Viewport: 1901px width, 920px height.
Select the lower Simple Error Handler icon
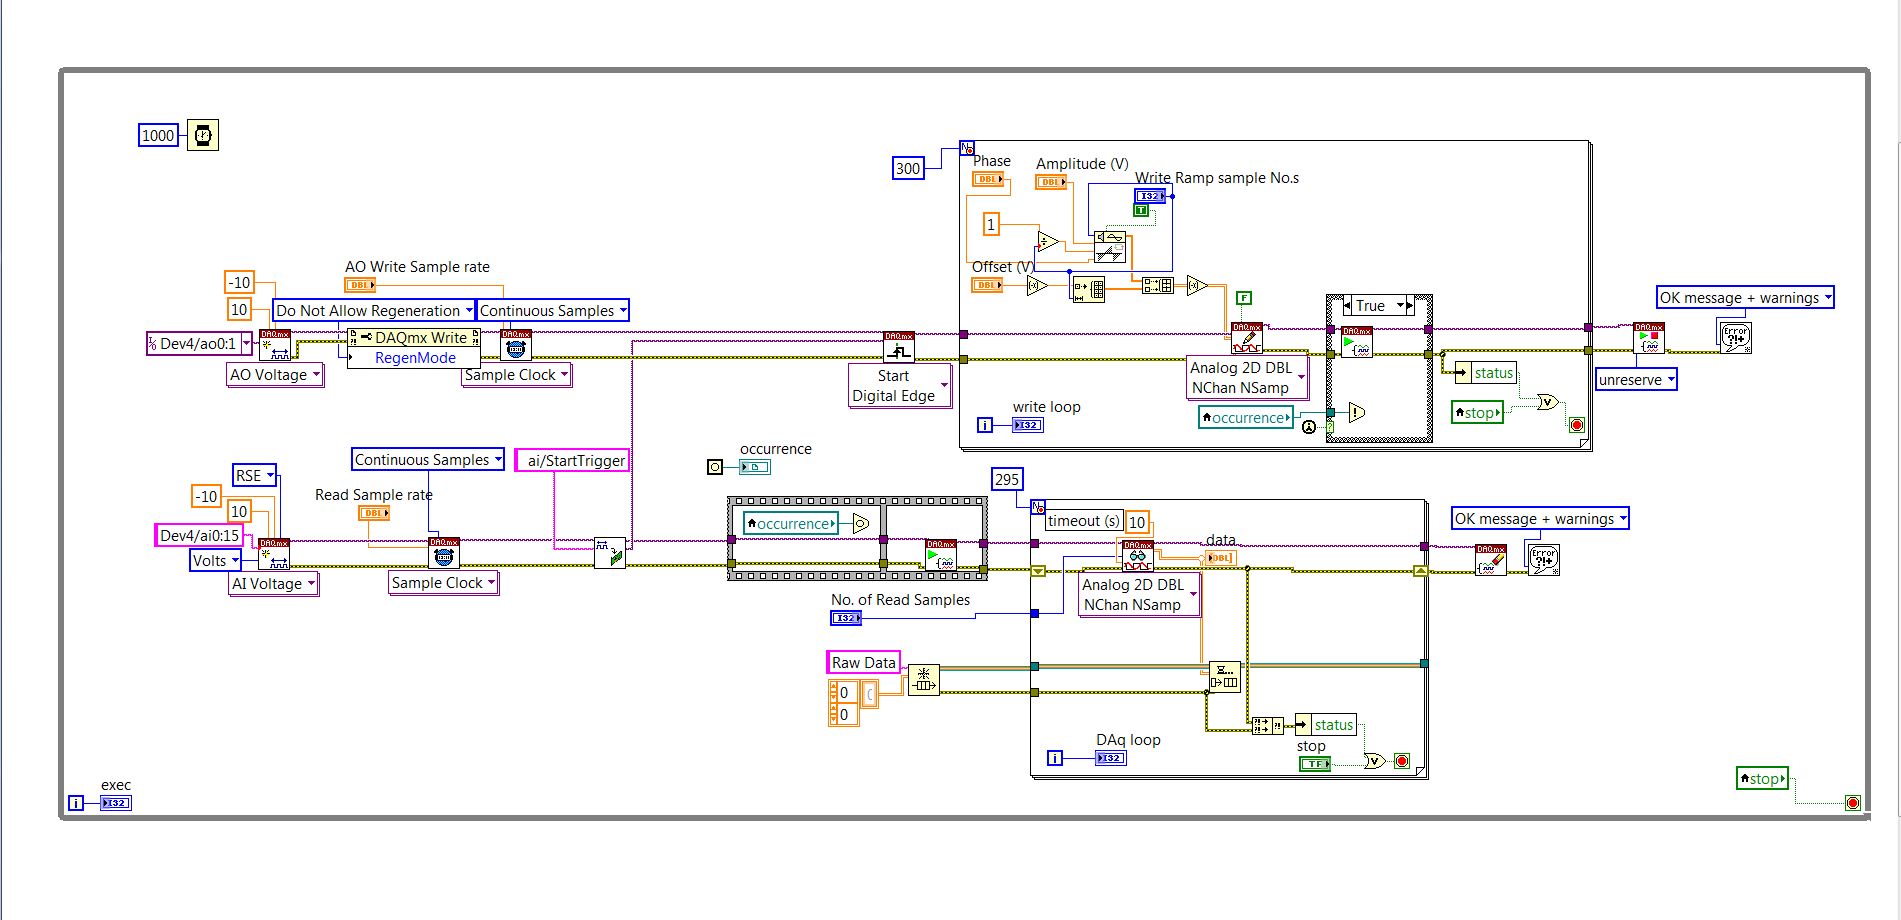click(1543, 558)
